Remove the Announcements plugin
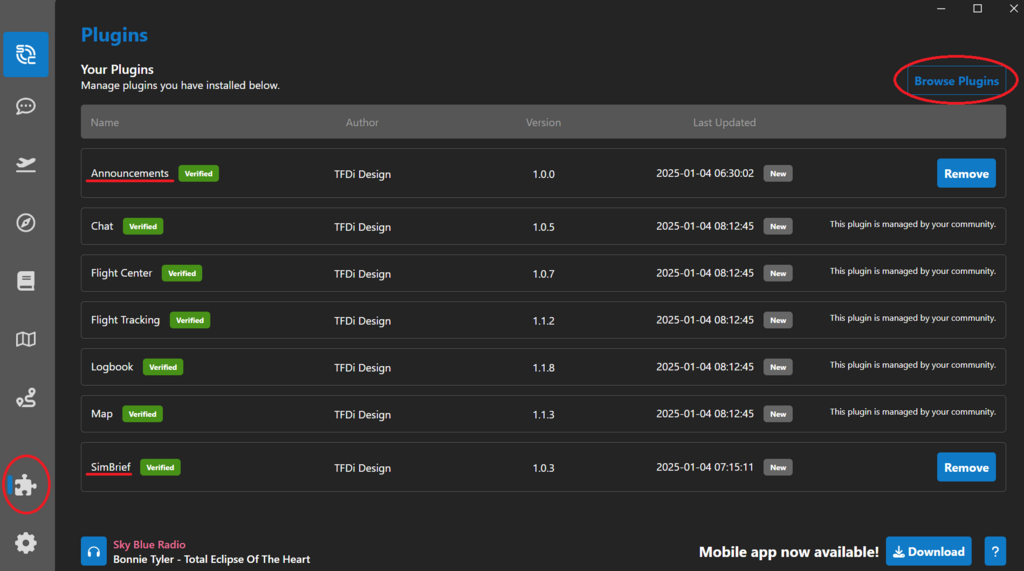Image resolution: width=1024 pixels, height=571 pixels. (966, 173)
